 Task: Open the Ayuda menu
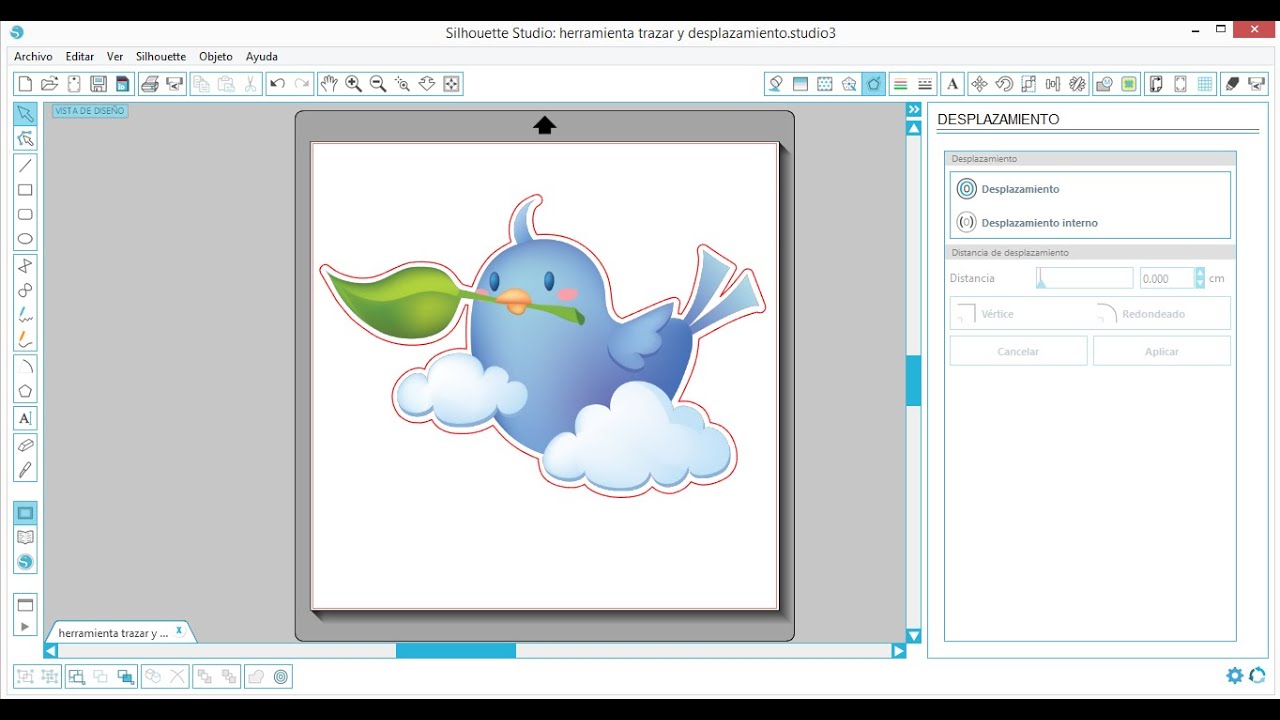[x=262, y=57]
